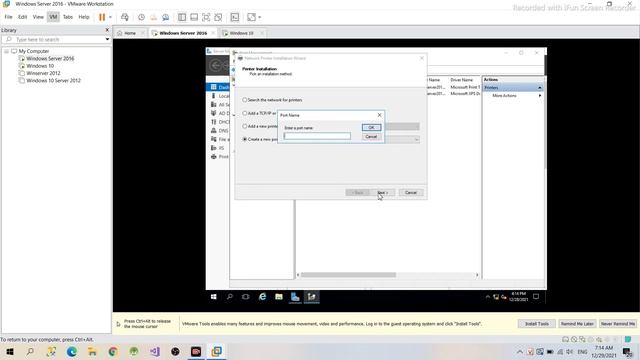Click the stretch guest display icon
Viewport: 640px width, 360px height.
point(251,17)
